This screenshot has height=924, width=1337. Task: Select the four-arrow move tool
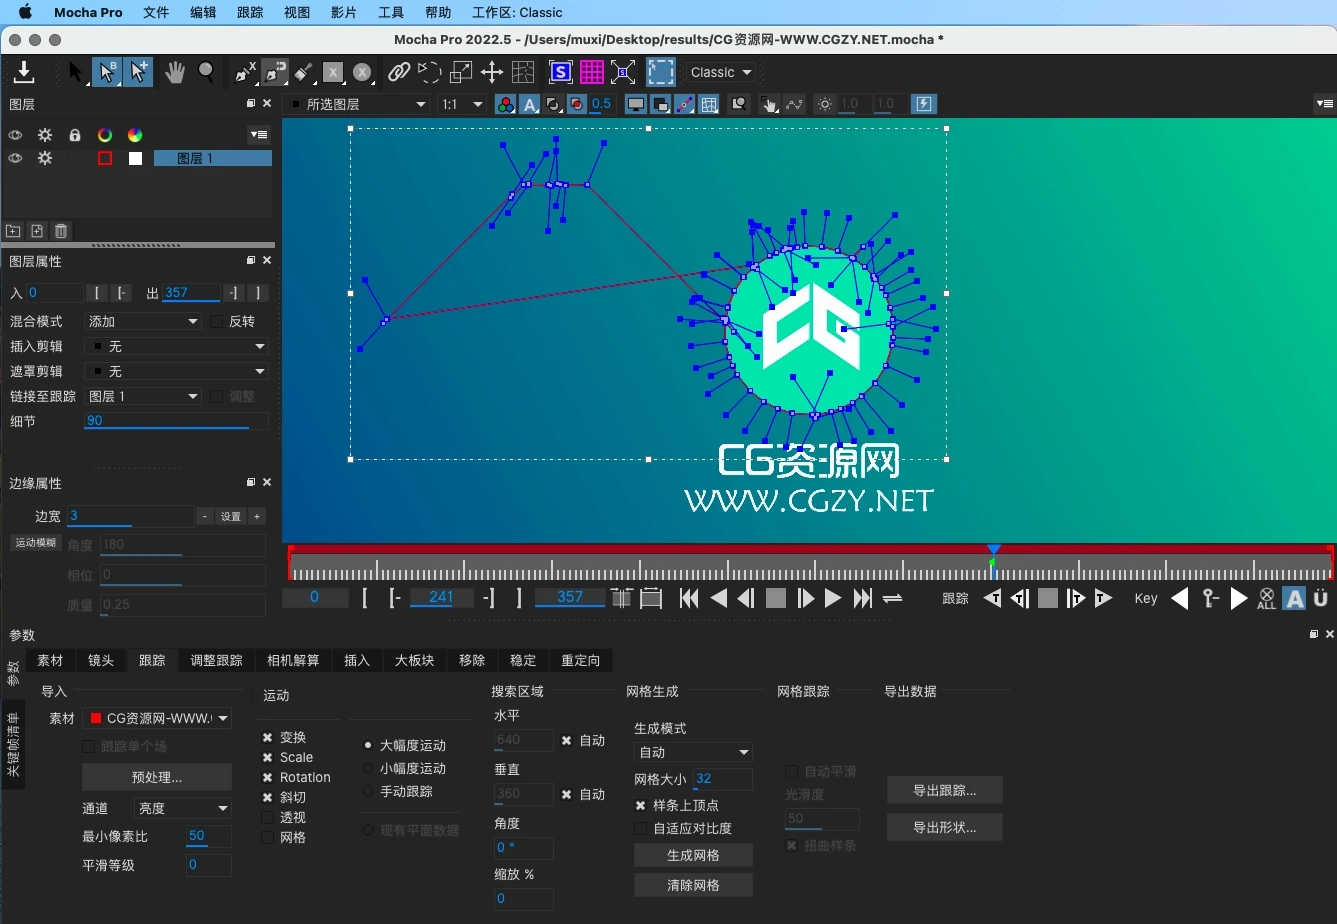491,72
